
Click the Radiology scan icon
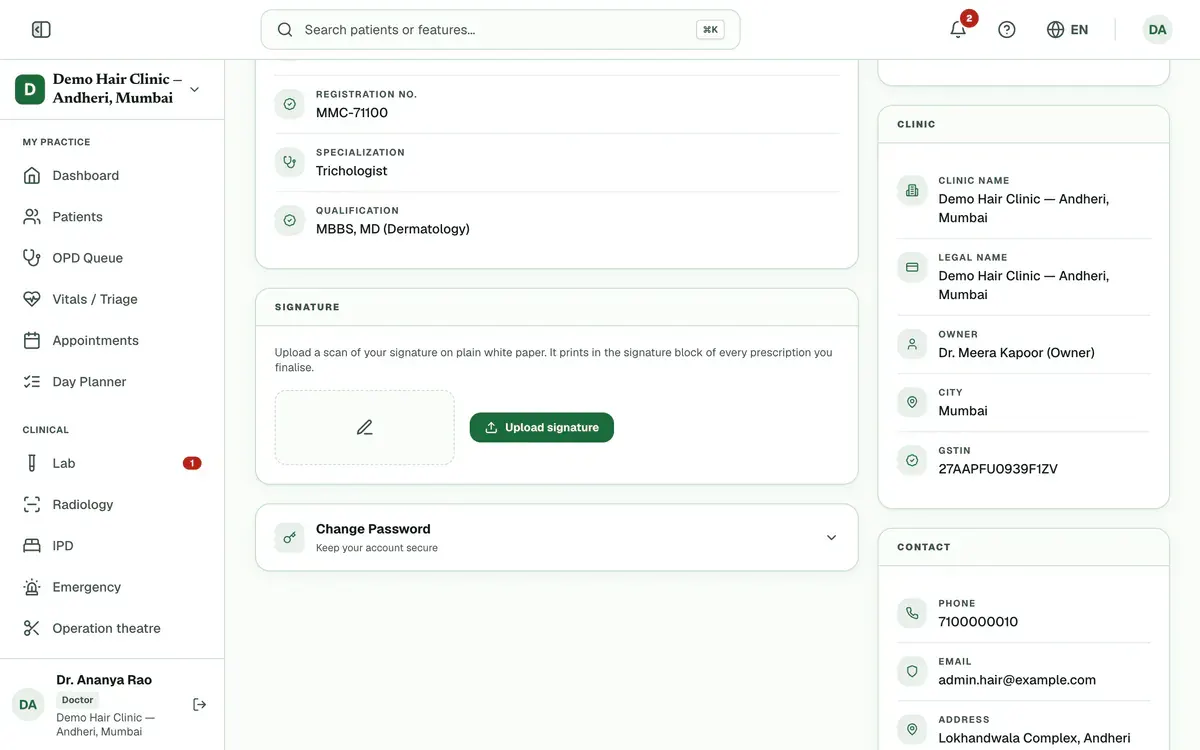click(x=32, y=505)
